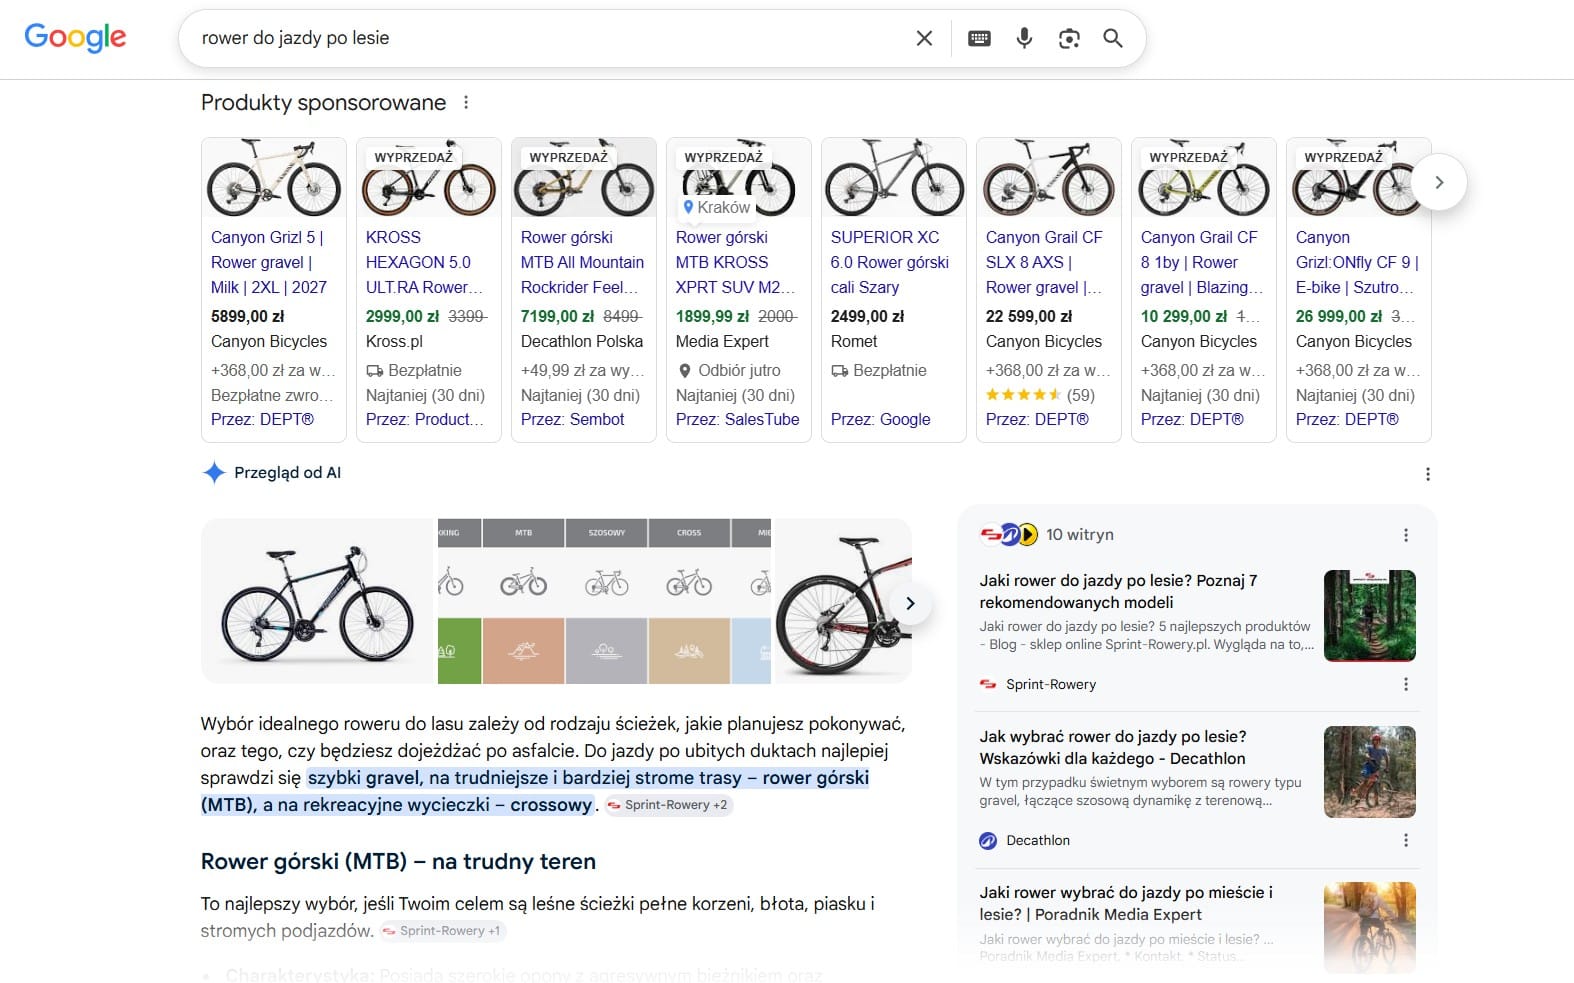The width and height of the screenshot is (1574, 983).
Task: Click the Google logo
Action: tap(75, 38)
